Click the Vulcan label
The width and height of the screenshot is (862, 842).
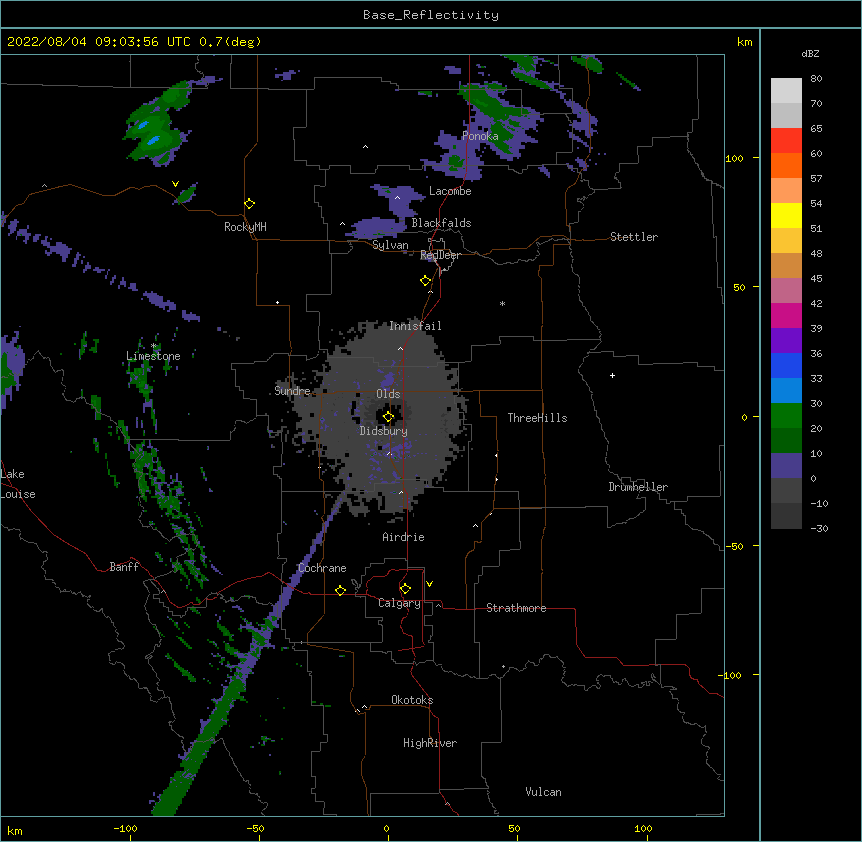pos(543,792)
